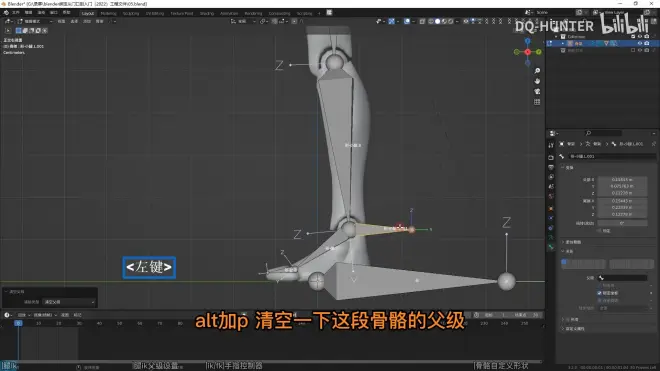Switch to the Shading workspace tab

[207, 13]
